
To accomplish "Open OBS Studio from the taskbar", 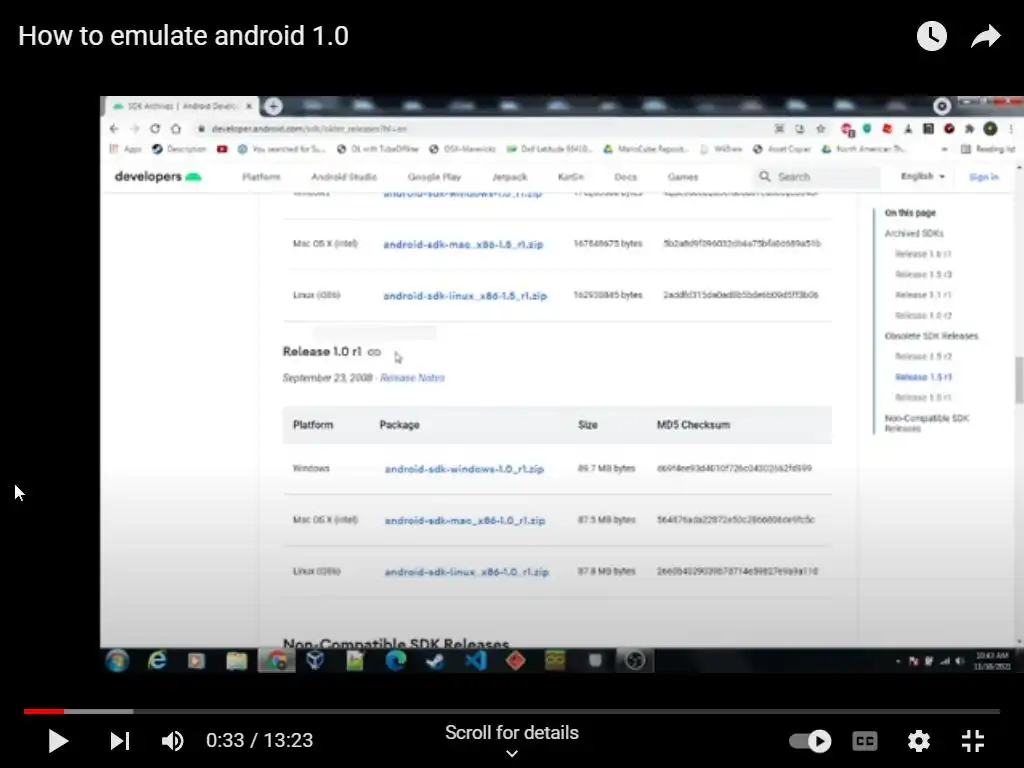I will coord(635,661).
